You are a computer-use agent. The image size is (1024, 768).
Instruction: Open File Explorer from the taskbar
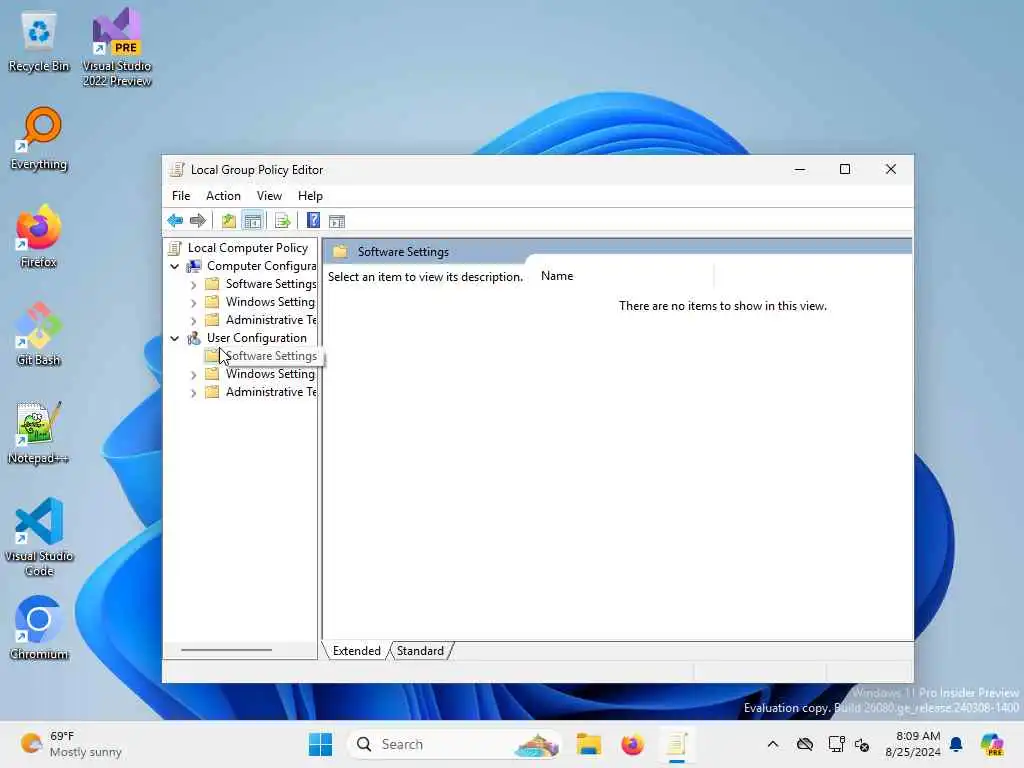coord(588,744)
